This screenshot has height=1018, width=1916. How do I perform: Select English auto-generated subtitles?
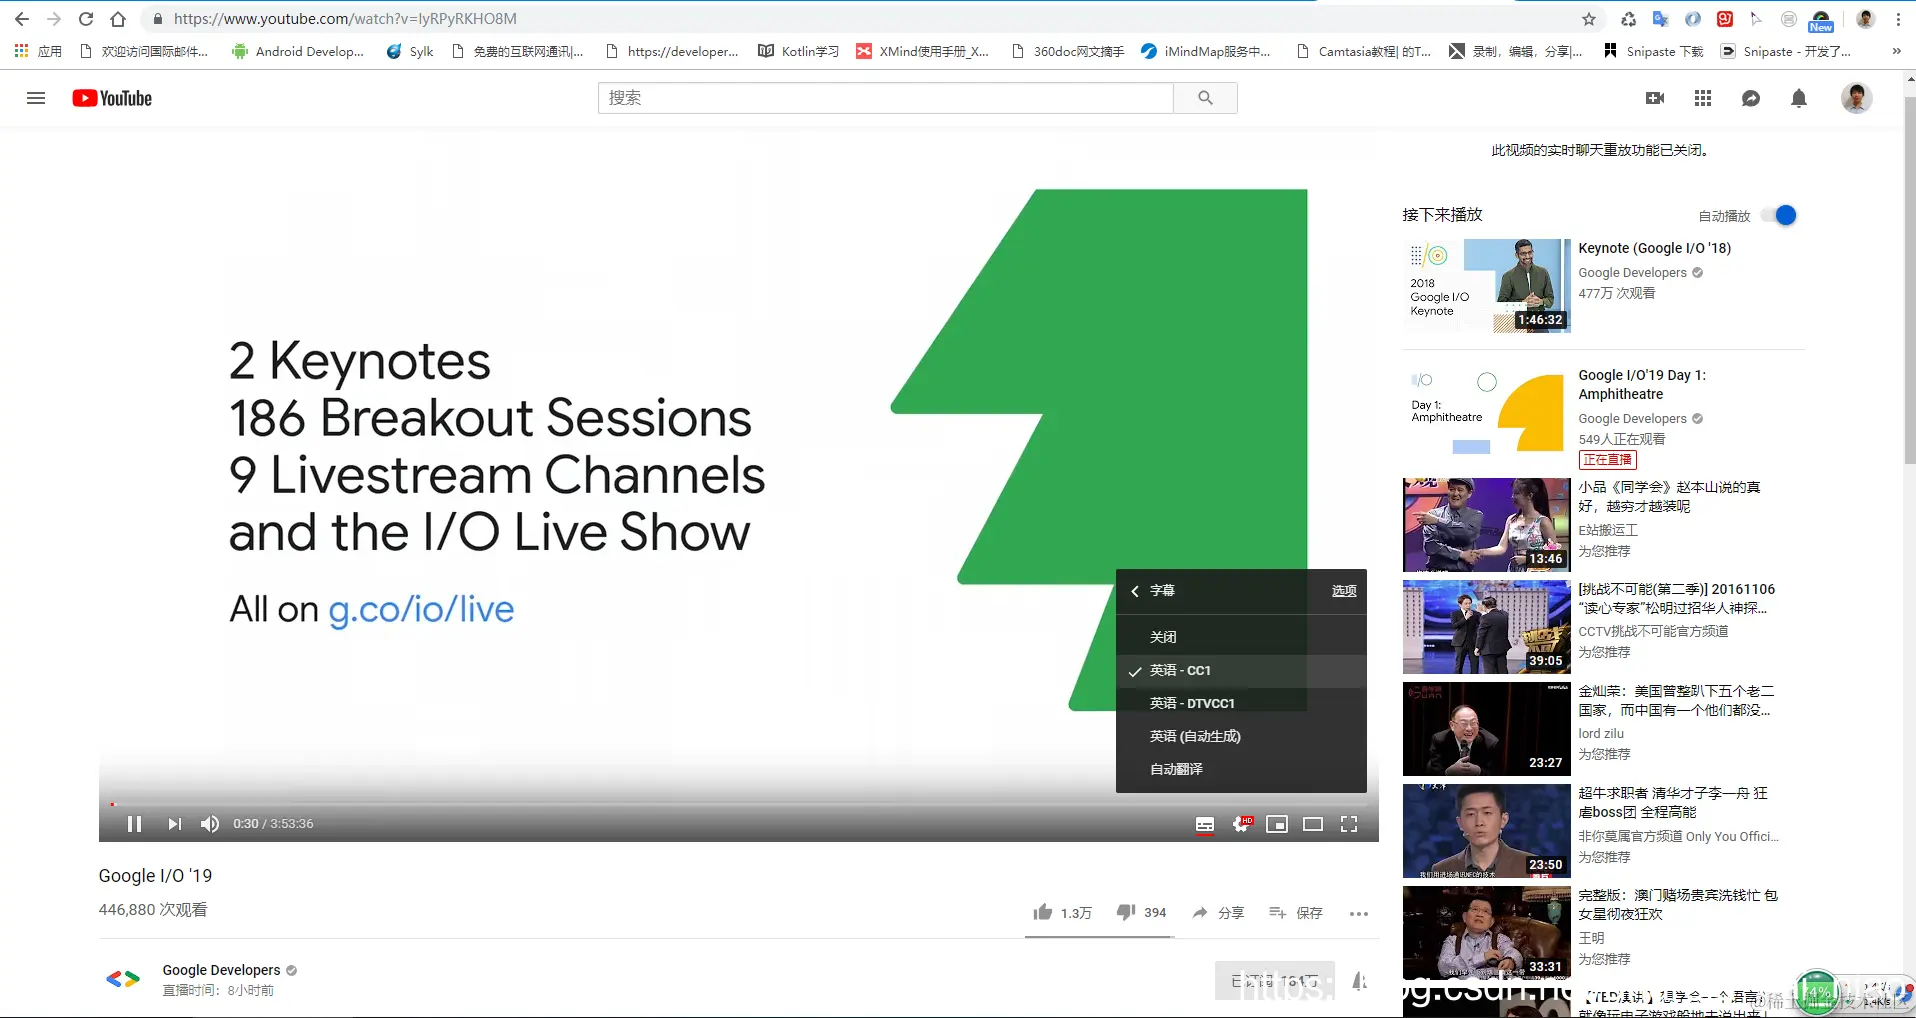pos(1241,736)
